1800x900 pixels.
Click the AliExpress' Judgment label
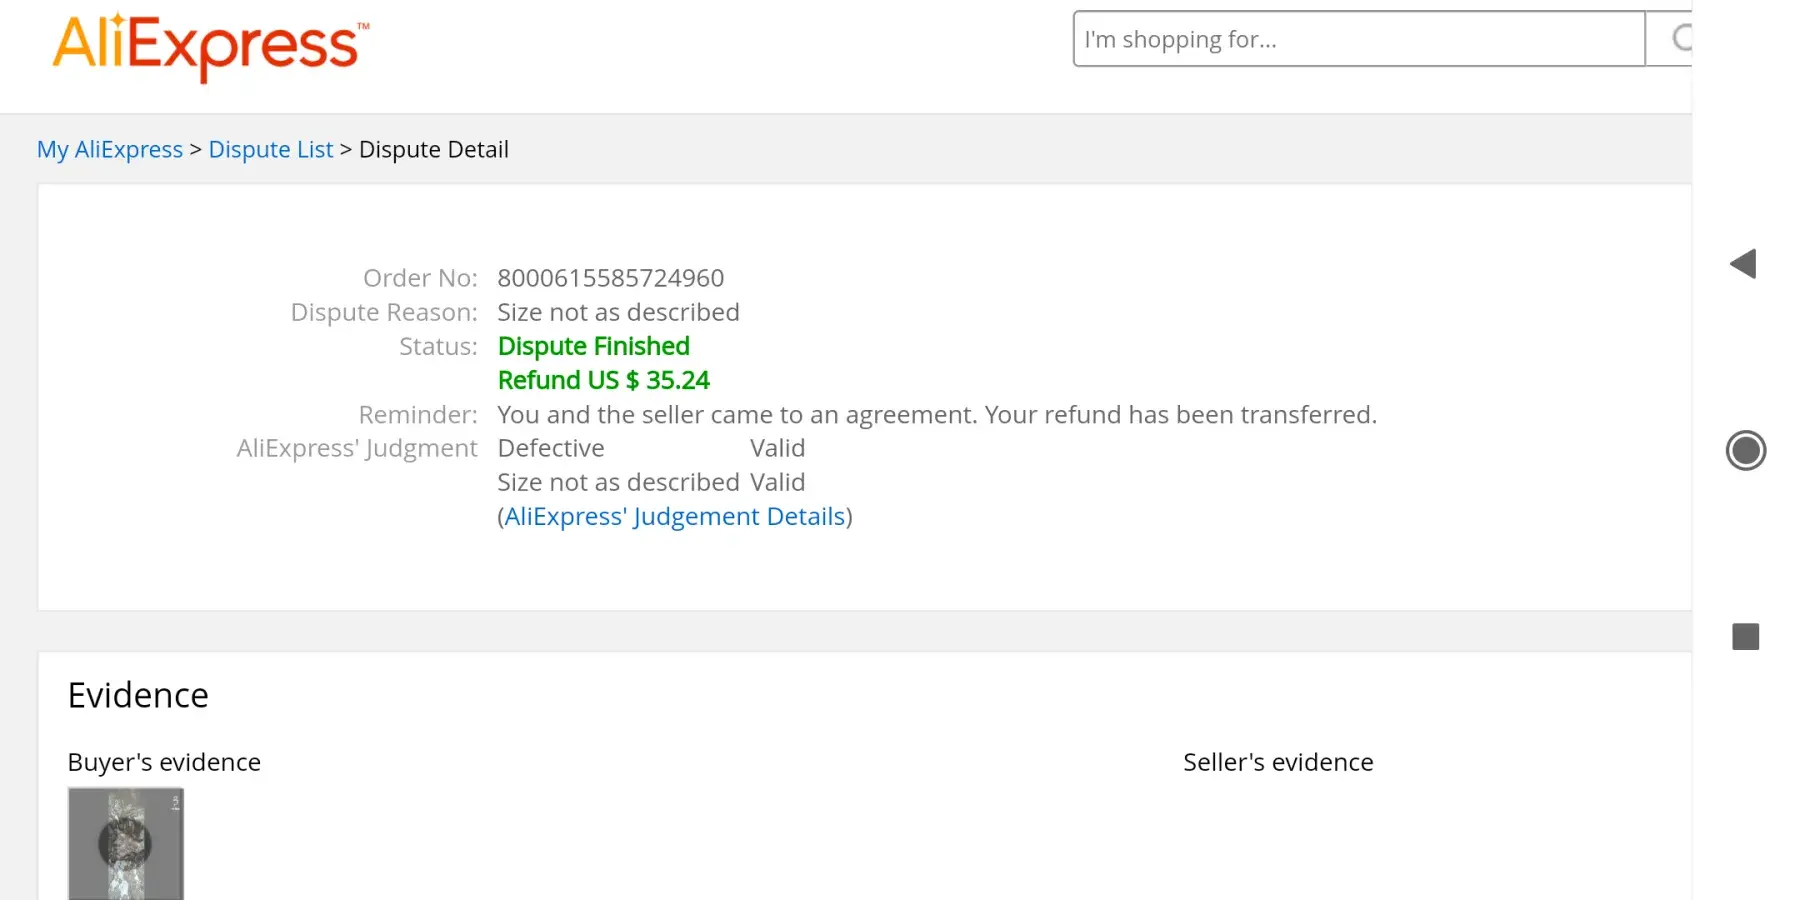pyautogui.click(x=357, y=449)
